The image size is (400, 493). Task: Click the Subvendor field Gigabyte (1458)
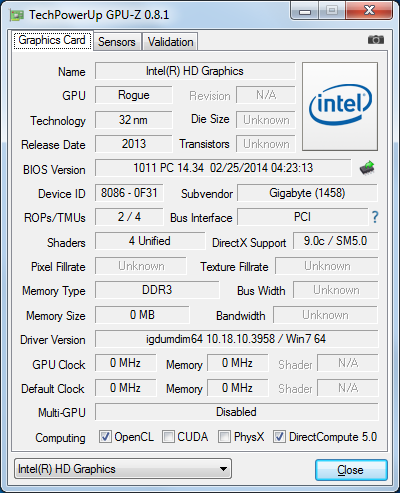click(x=307, y=193)
